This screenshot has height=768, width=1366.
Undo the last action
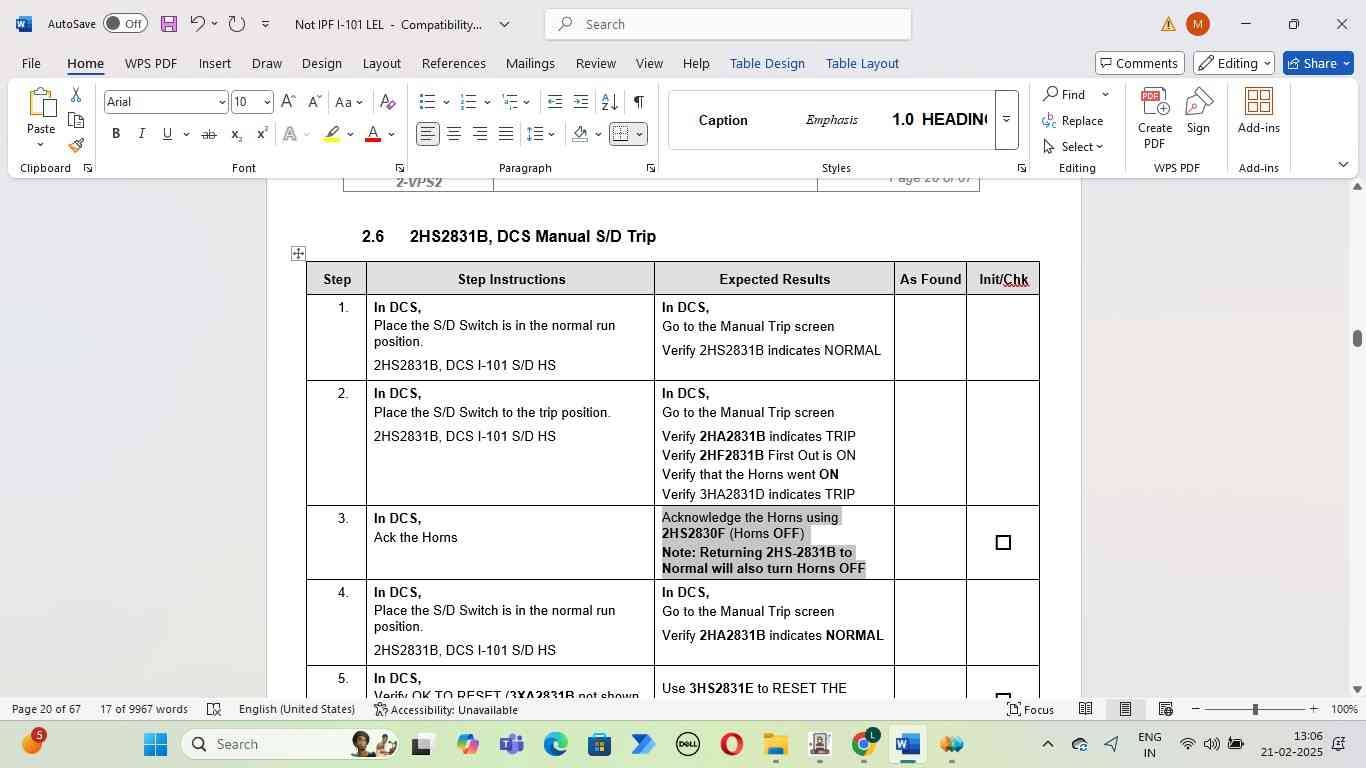[197, 24]
